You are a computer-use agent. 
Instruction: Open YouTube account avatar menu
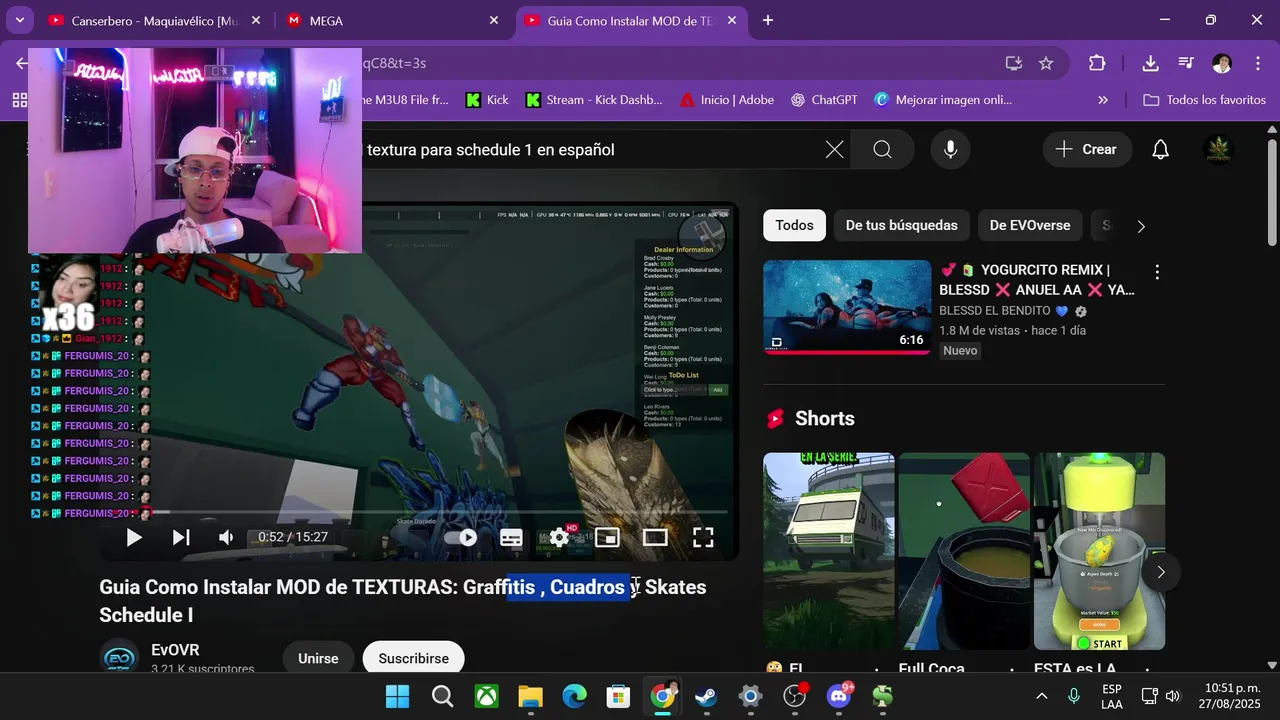click(x=1218, y=150)
